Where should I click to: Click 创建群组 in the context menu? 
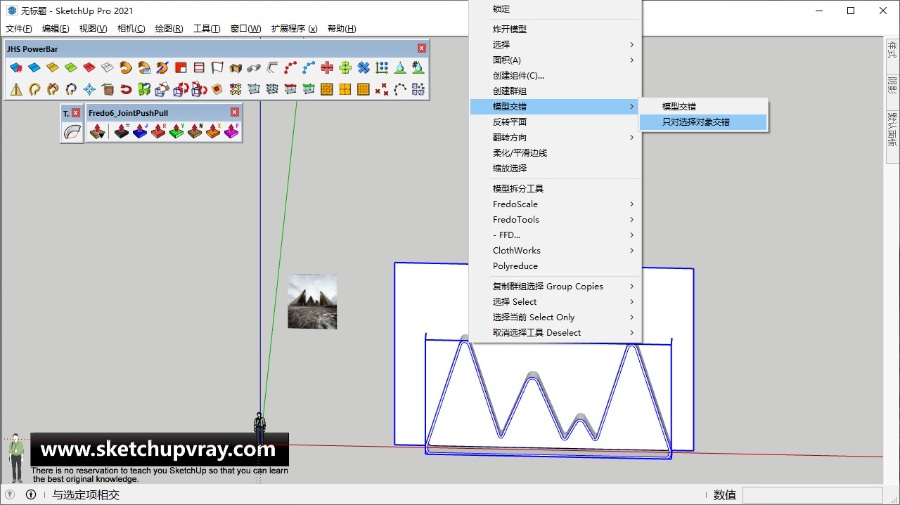(556, 91)
